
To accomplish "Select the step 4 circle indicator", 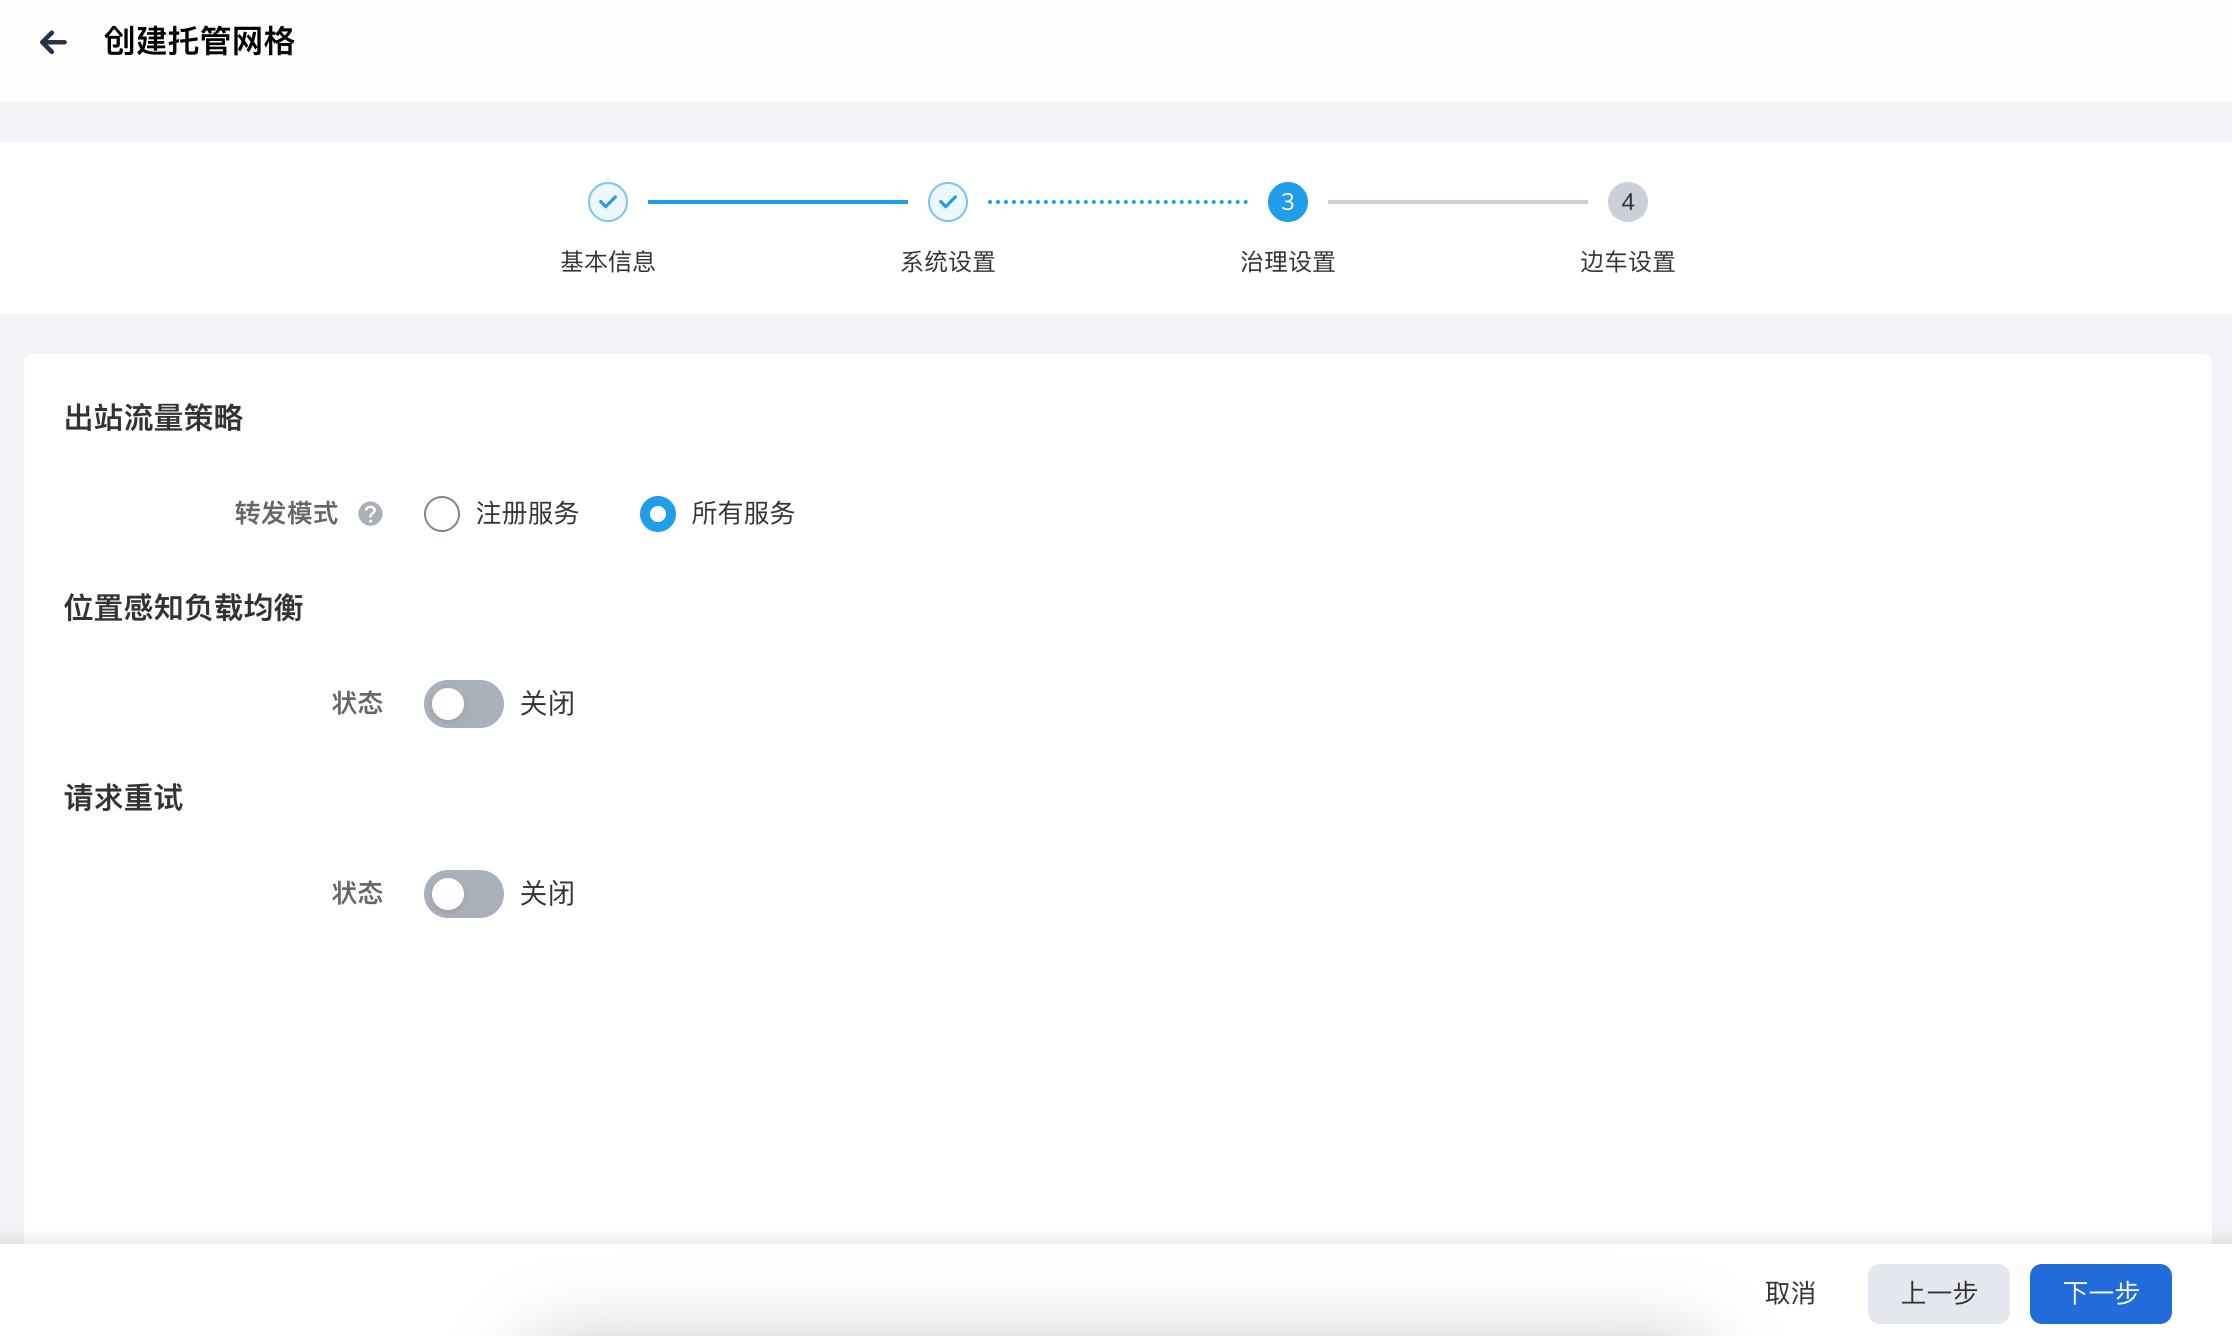I will (1627, 201).
